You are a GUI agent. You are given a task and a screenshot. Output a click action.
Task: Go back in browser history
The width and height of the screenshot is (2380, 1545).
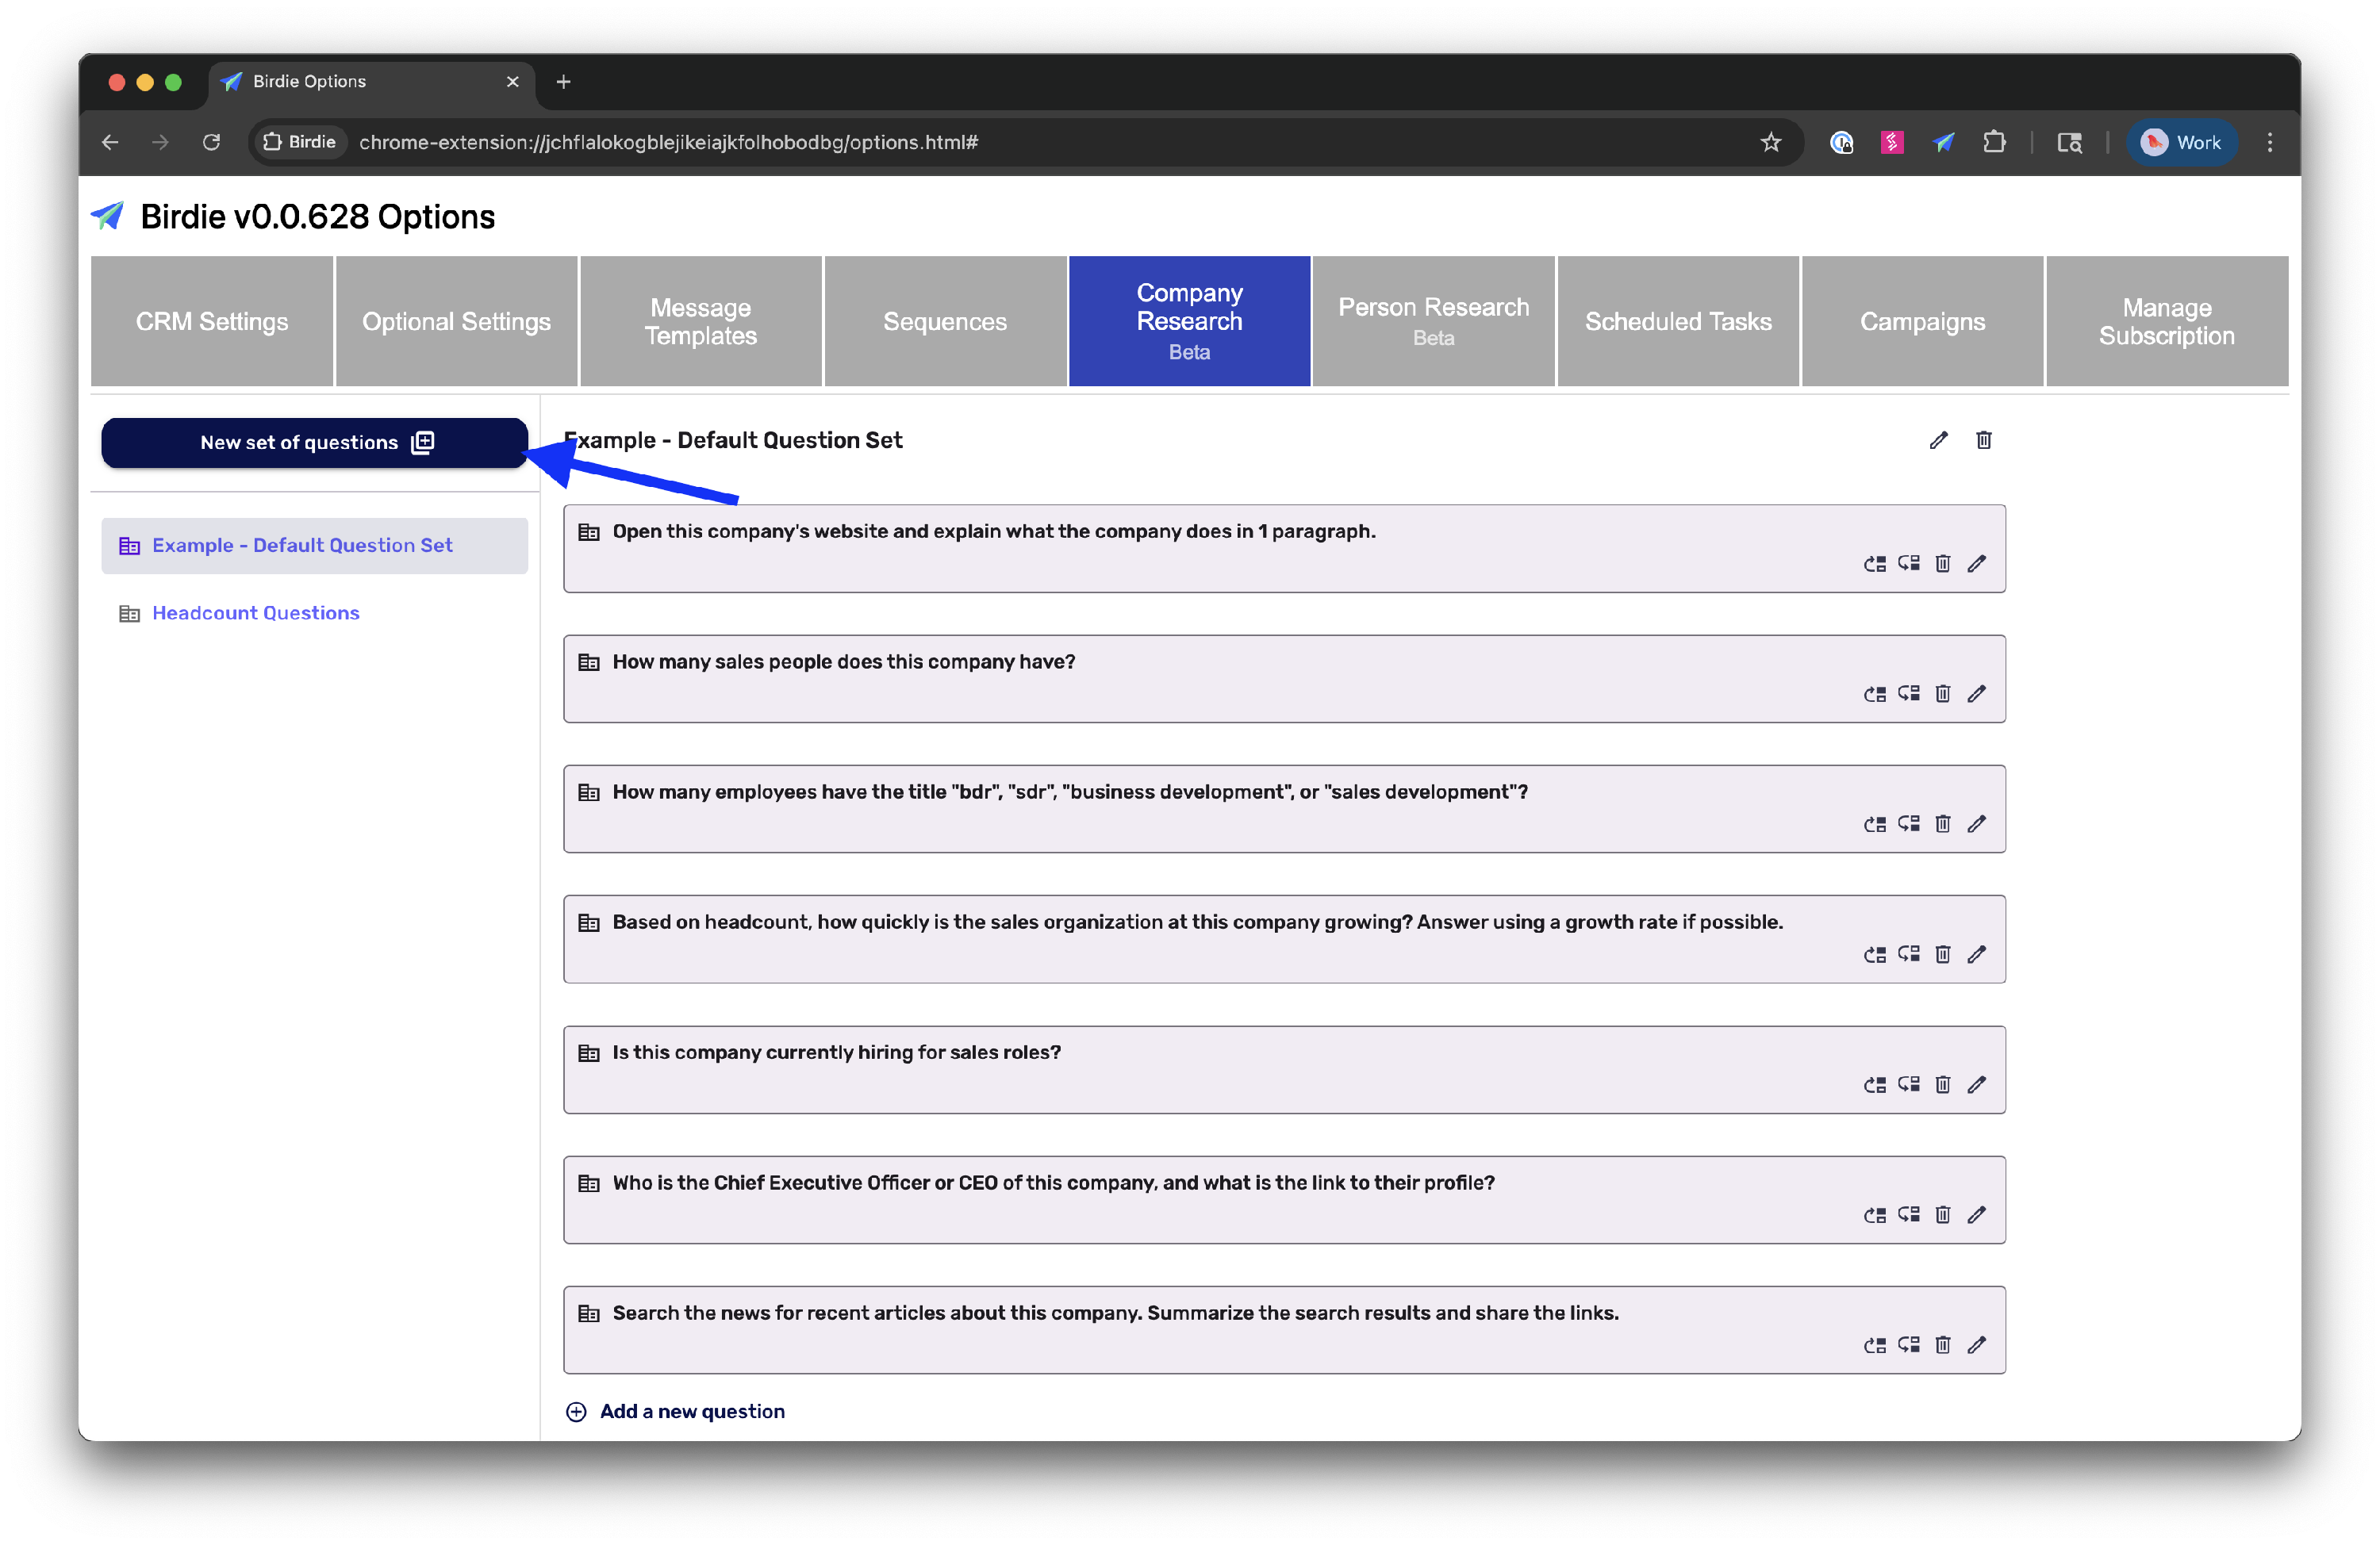pyautogui.click(x=110, y=142)
